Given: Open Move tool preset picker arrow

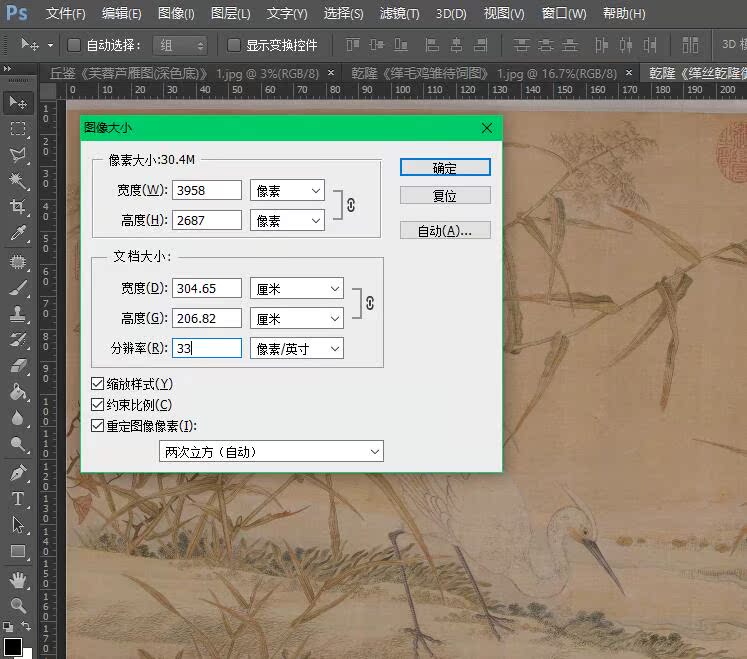Looking at the screenshot, I should click(50, 45).
